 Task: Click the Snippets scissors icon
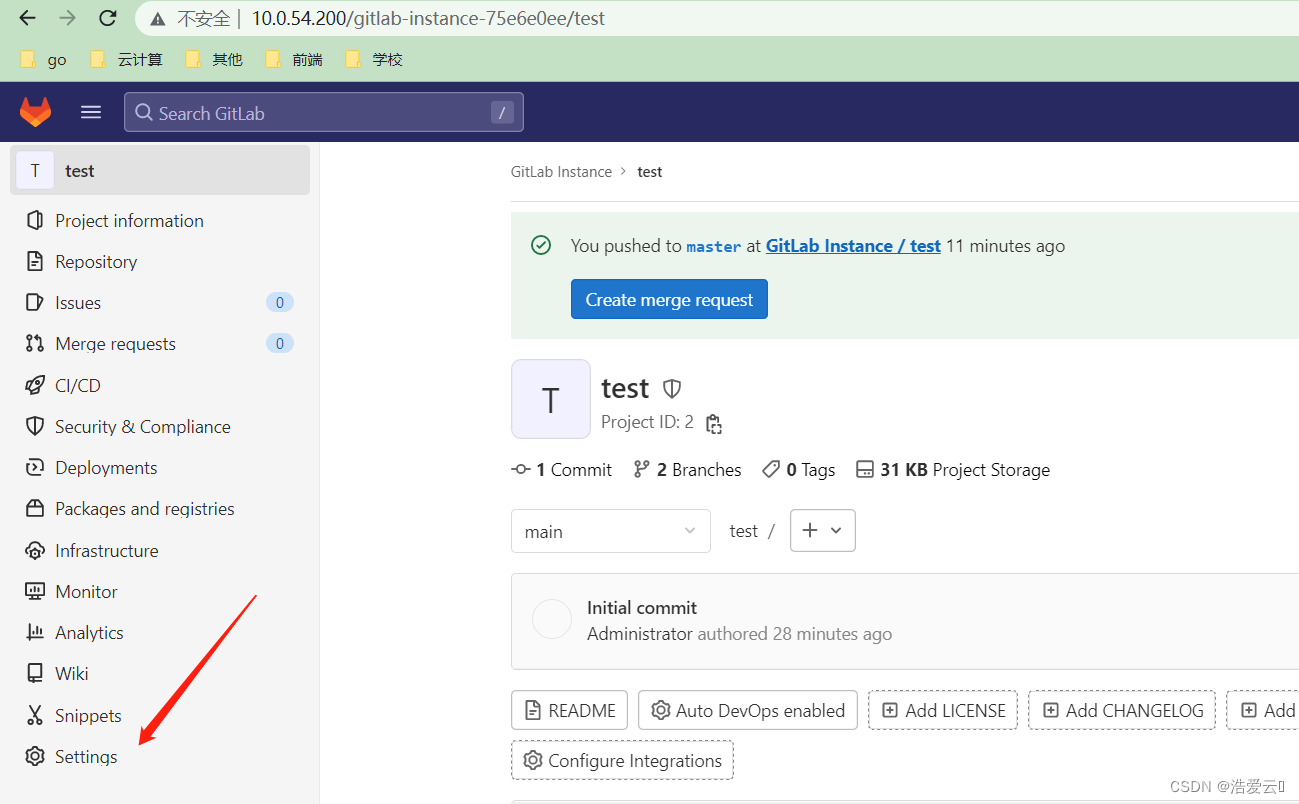click(35, 715)
